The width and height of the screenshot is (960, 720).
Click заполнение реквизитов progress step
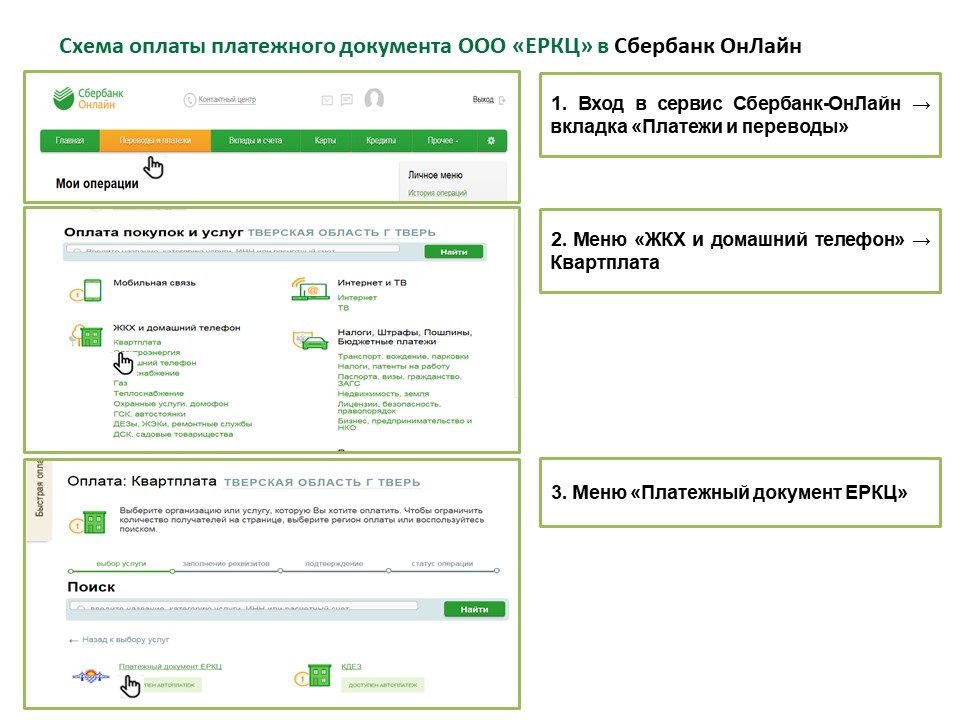pyautogui.click(x=226, y=564)
